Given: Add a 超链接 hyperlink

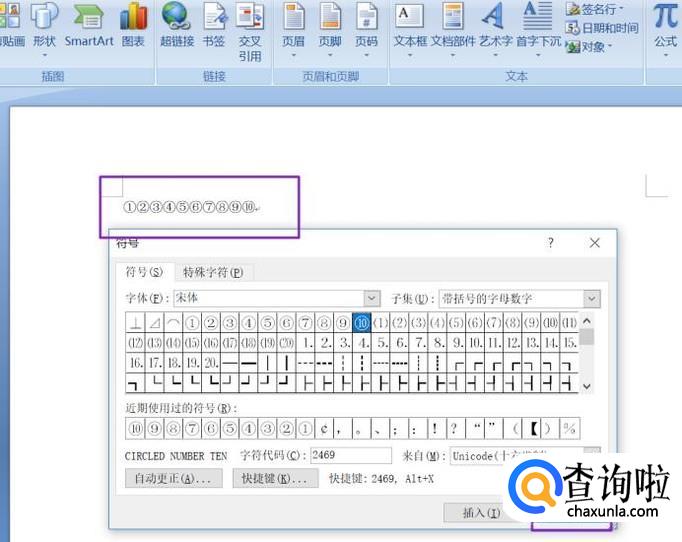Looking at the screenshot, I should tap(177, 24).
